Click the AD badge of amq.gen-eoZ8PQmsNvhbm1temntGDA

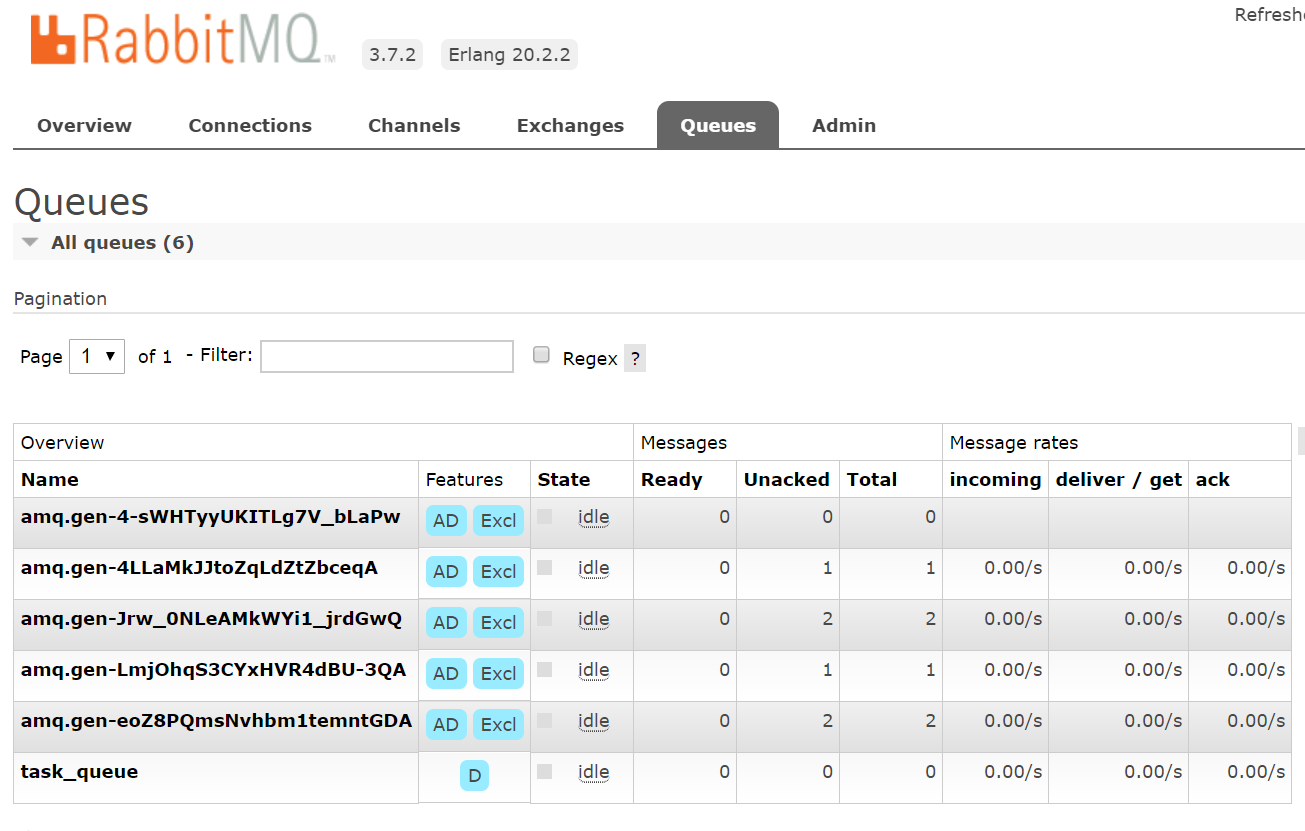tap(446, 724)
